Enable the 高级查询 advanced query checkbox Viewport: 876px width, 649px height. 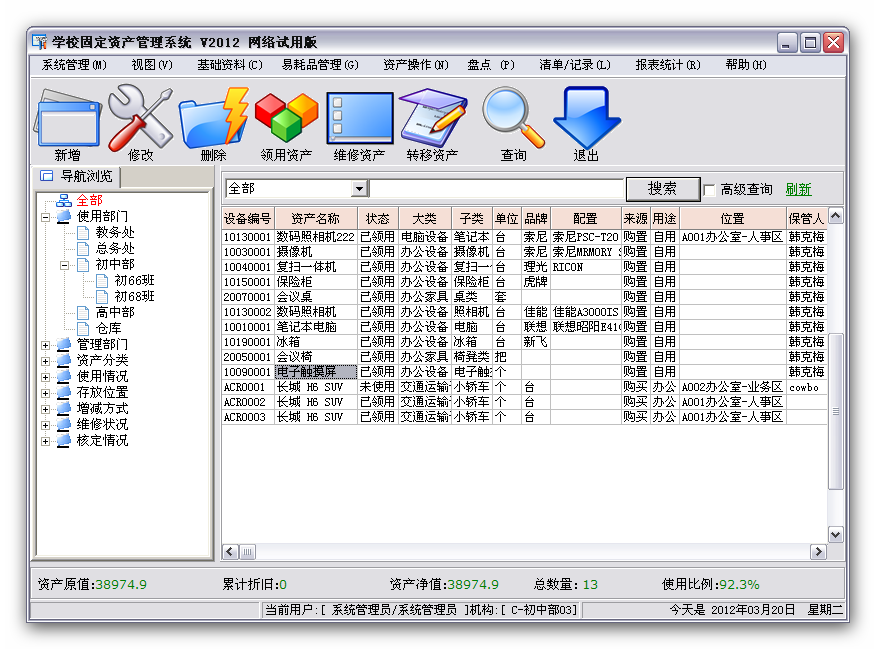tap(707, 189)
